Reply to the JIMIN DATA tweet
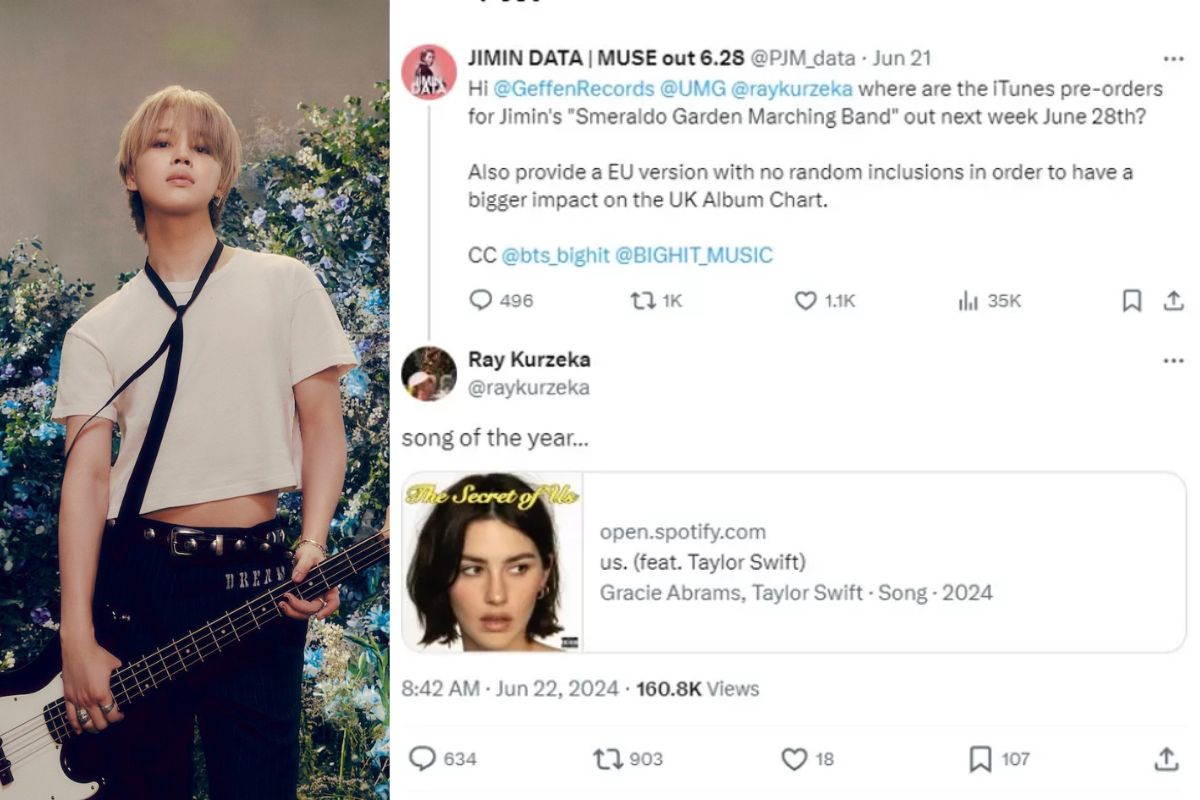1200x800 pixels. (x=481, y=300)
